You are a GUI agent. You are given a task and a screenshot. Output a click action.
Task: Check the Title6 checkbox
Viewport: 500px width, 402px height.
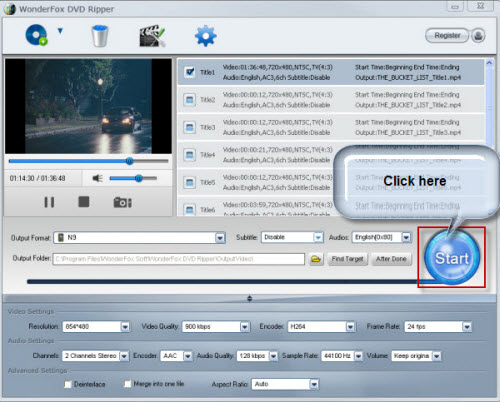tap(190, 209)
